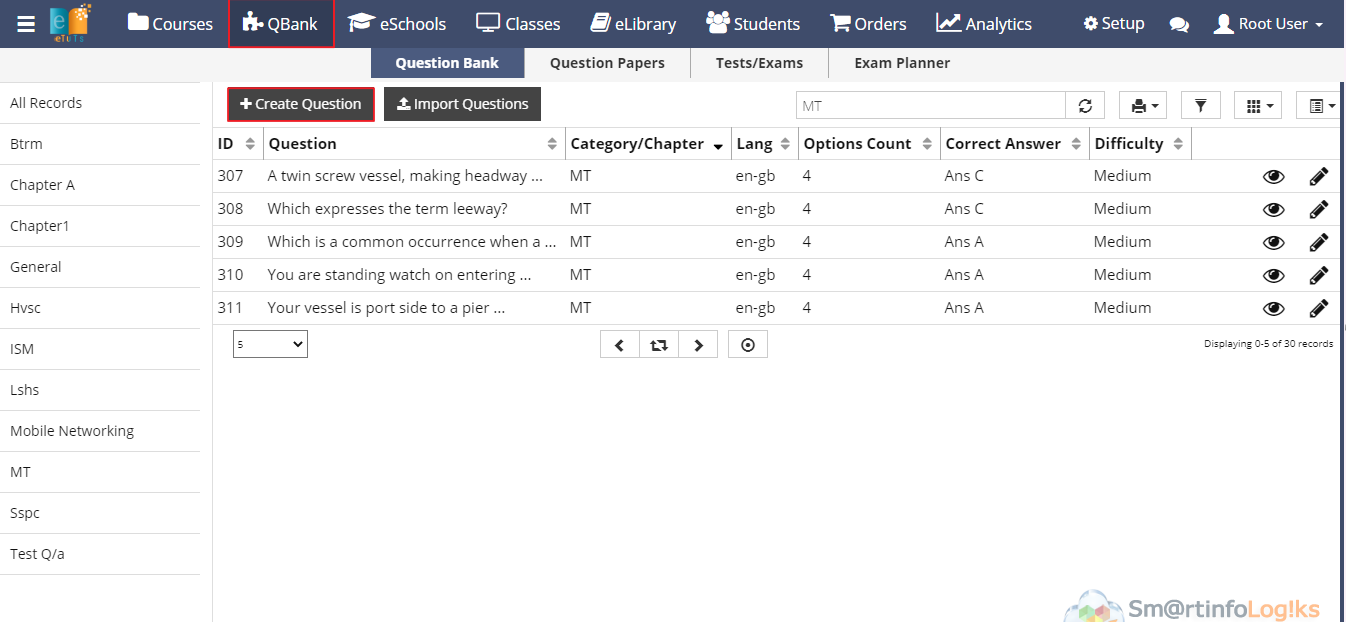Image resolution: width=1346 pixels, height=622 pixels.
Task: Sort by the Difficulty column
Action: click(x=1140, y=144)
